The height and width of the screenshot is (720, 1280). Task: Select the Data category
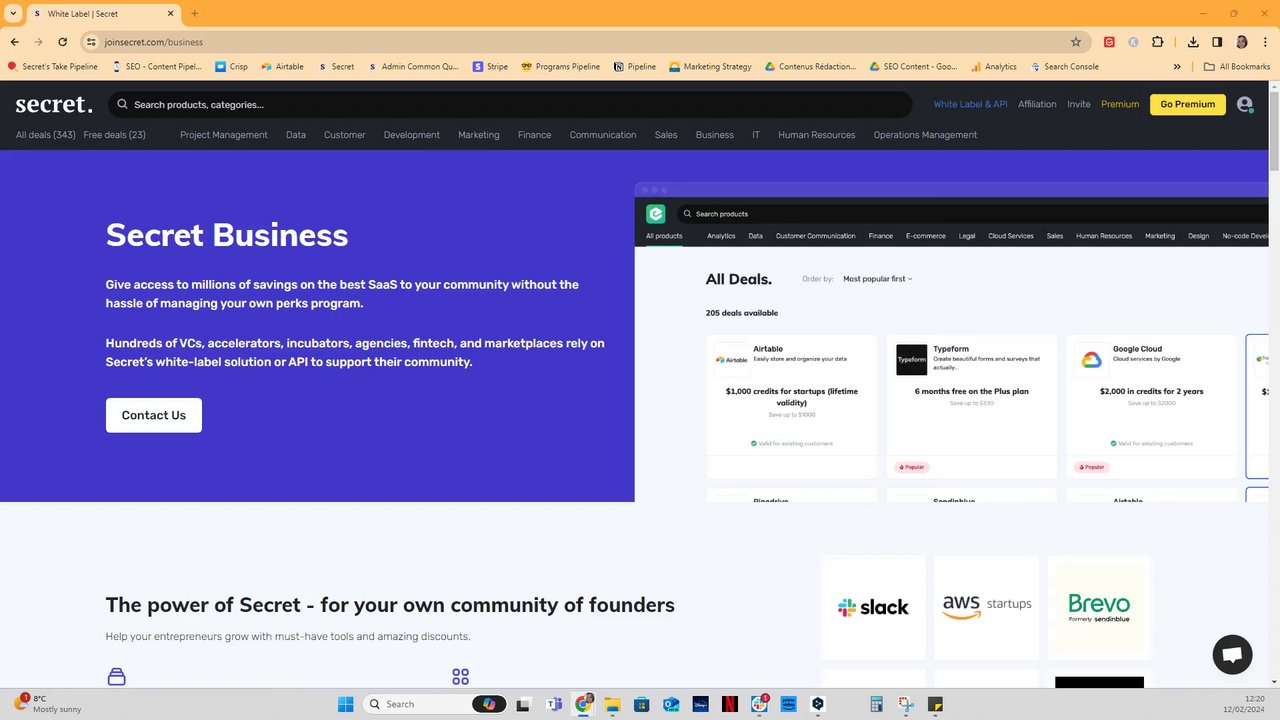pos(296,135)
